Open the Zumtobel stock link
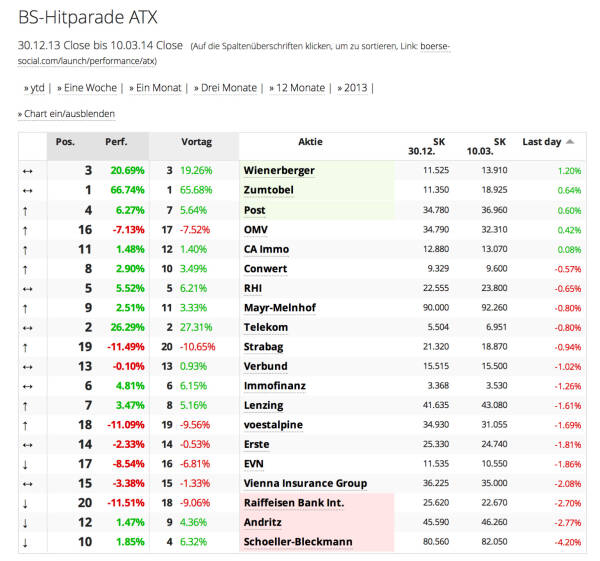 click(269, 190)
